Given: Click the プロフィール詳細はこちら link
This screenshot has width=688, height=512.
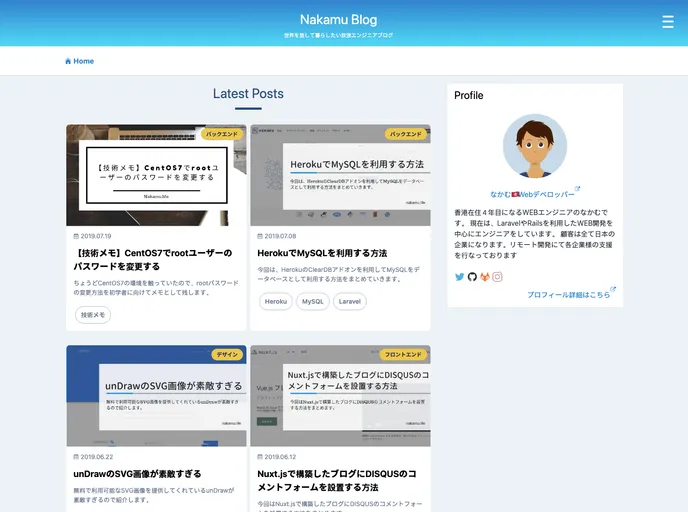Looking at the screenshot, I should 568,295.
